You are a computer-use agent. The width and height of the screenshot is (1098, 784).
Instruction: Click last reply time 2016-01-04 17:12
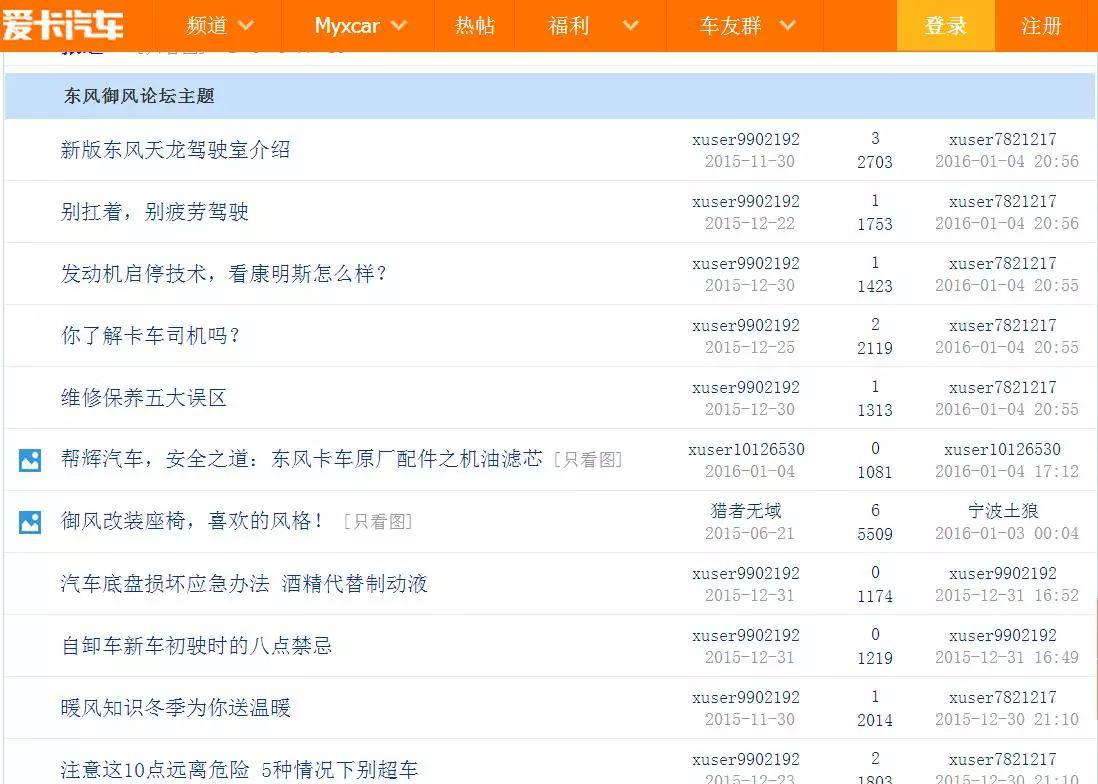[1007, 471]
